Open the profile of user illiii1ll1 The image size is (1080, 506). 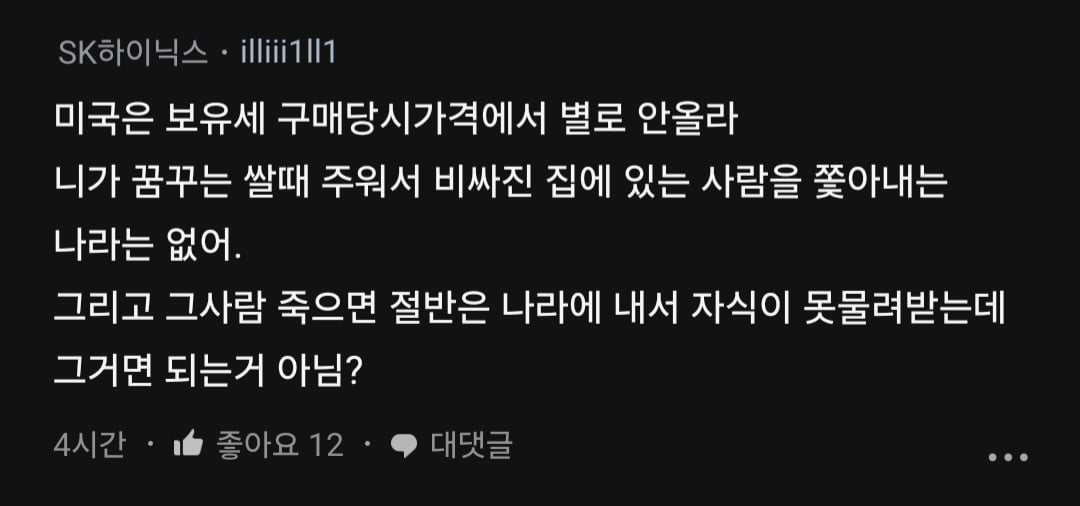[x=289, y=52]
